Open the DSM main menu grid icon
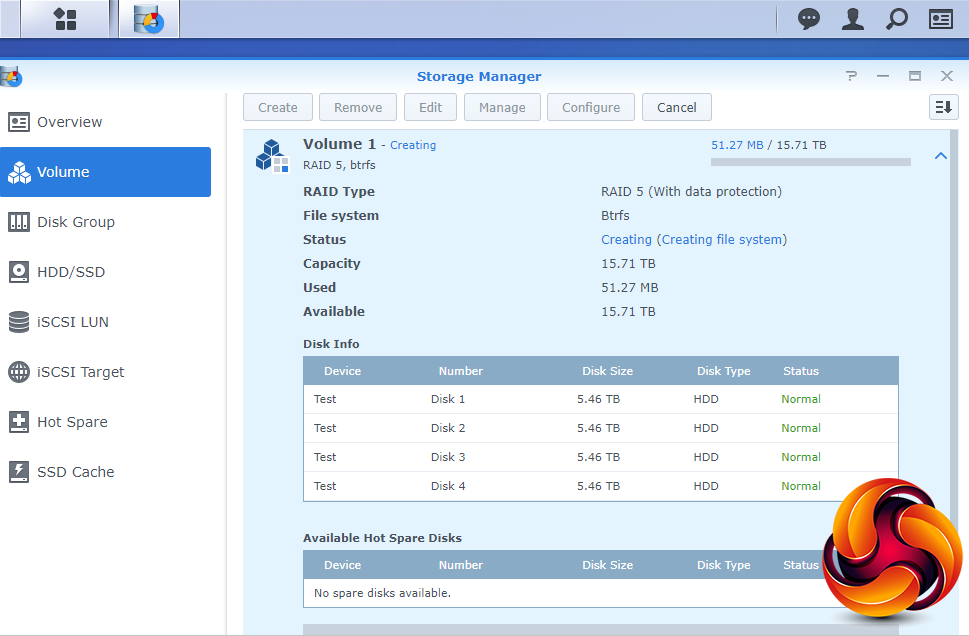969x636 pixels. tap(65, 19)
